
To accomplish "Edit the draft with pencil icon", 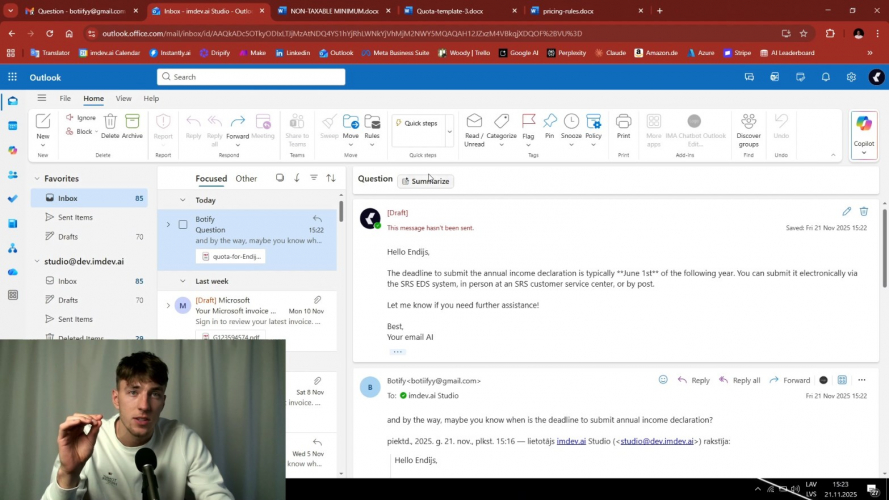I will pos(846,211).
